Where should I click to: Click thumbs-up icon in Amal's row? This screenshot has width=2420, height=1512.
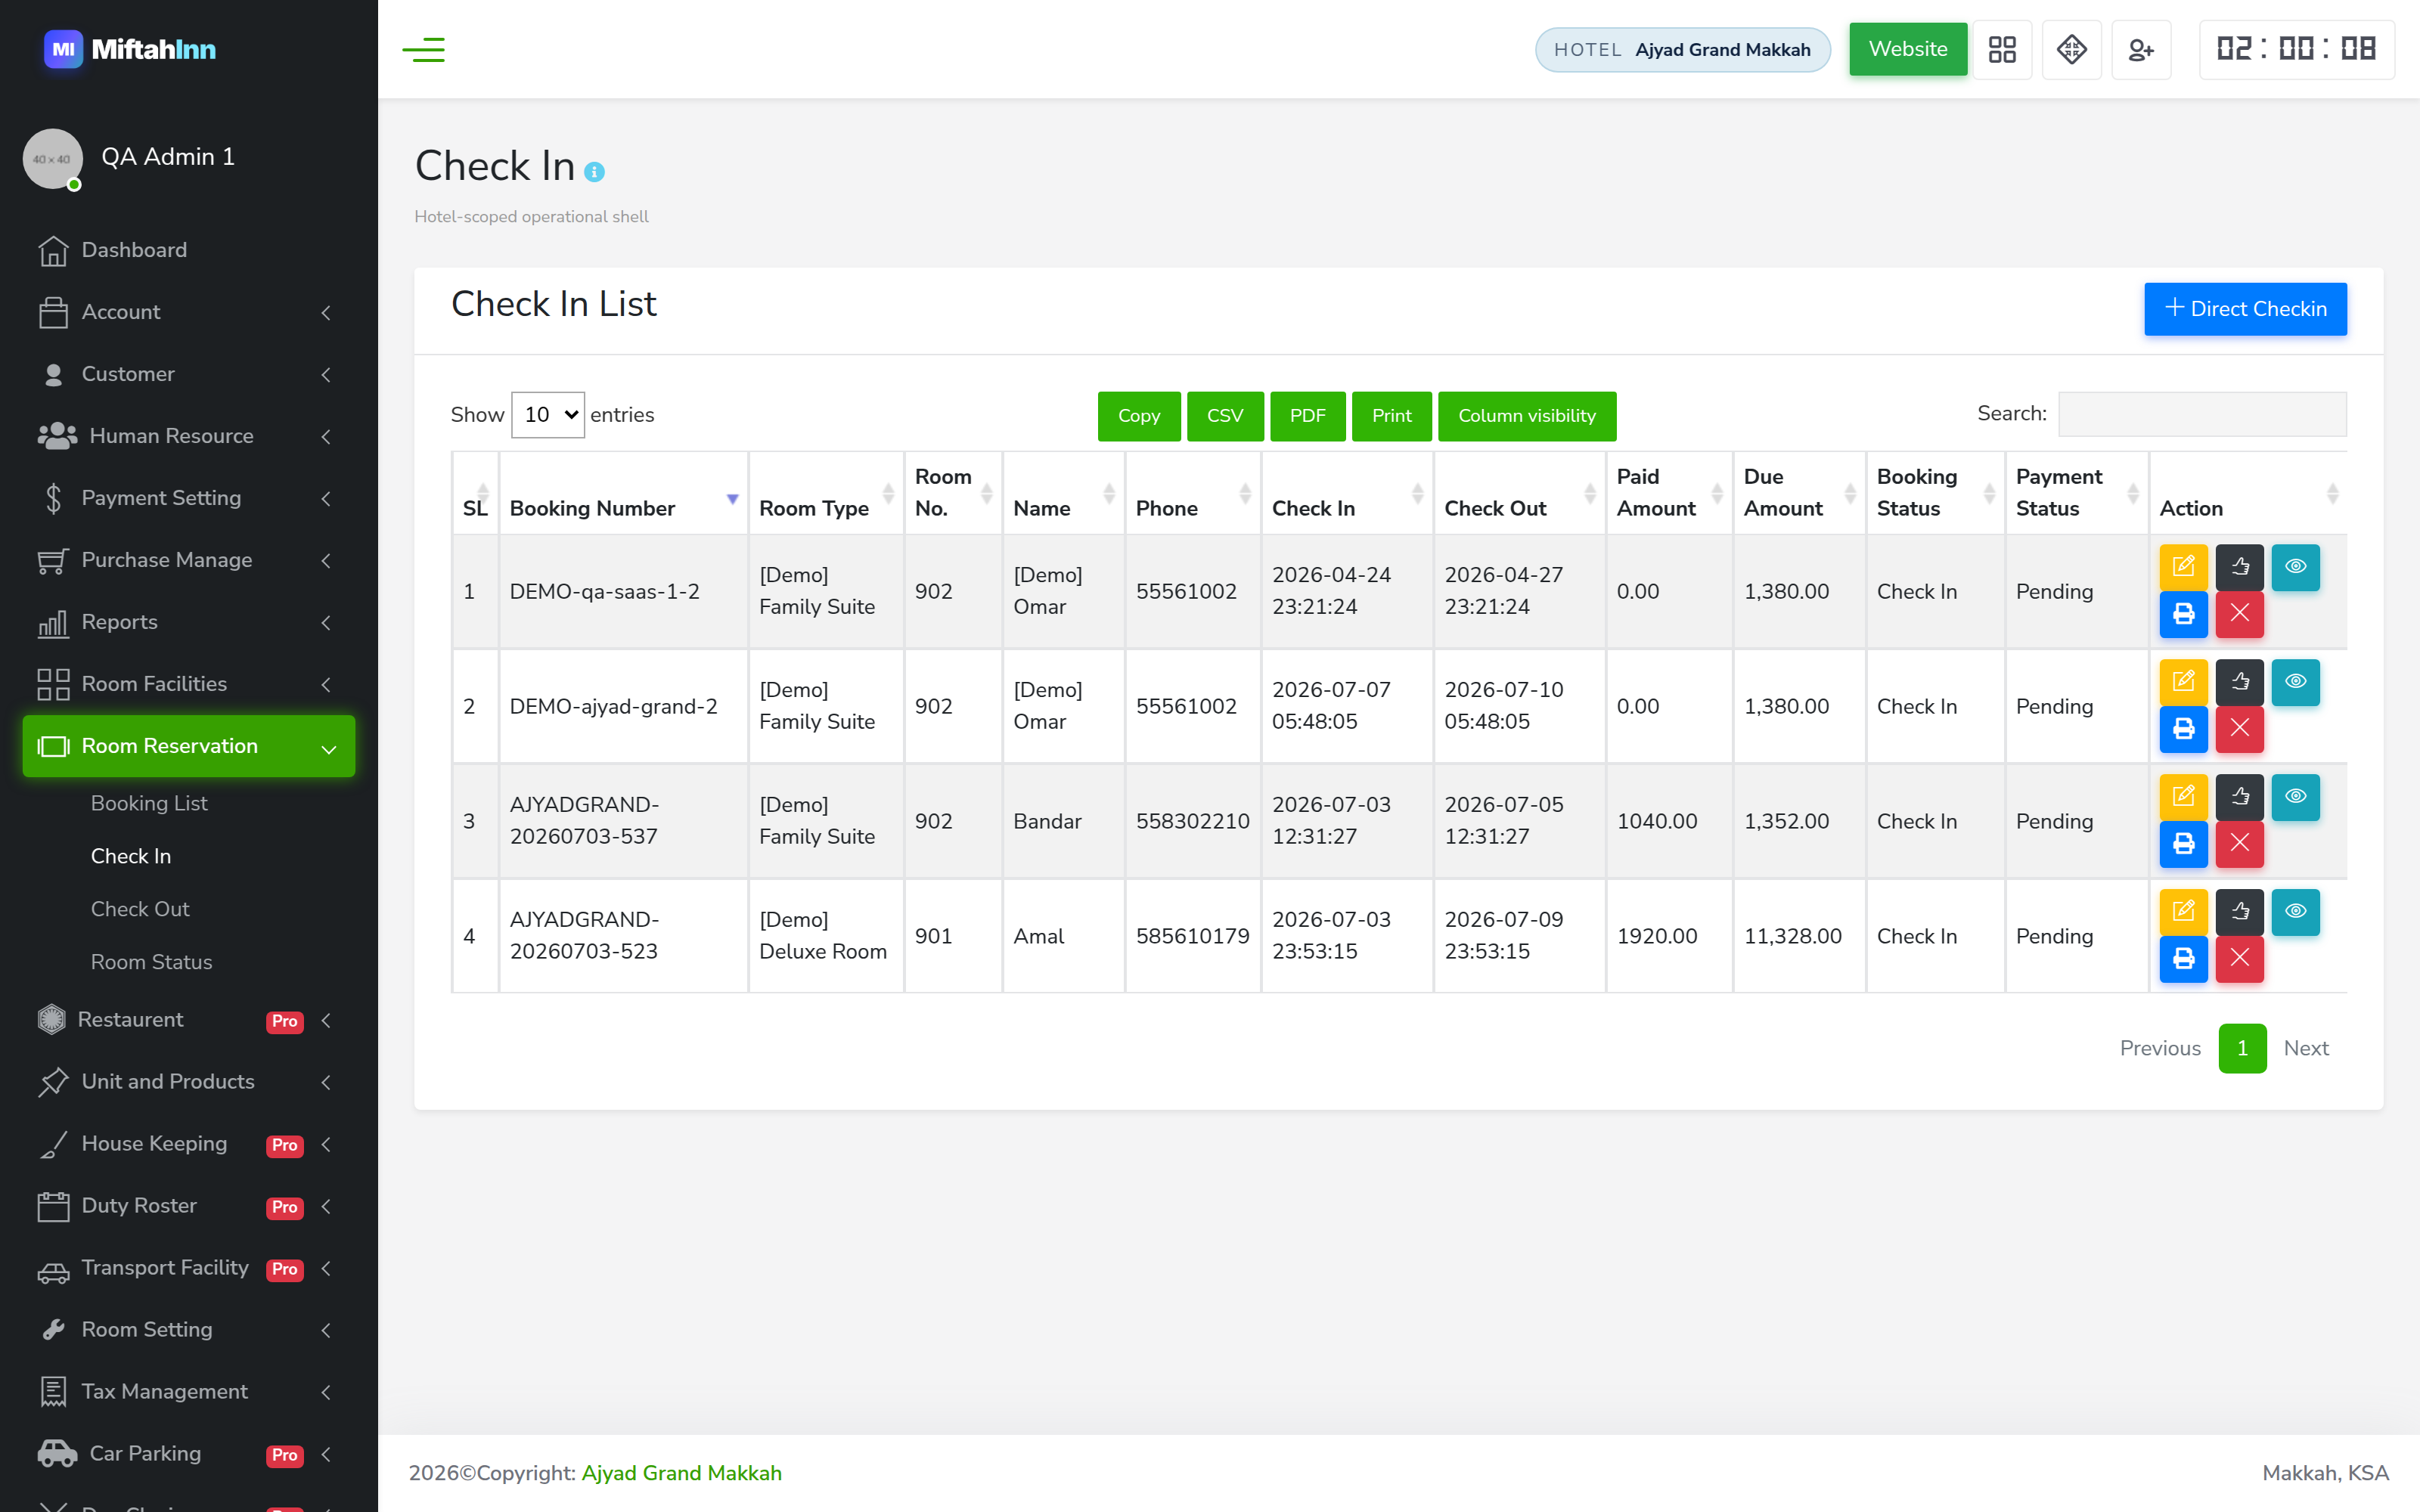pyautogui.click(x=2239, y=912)
